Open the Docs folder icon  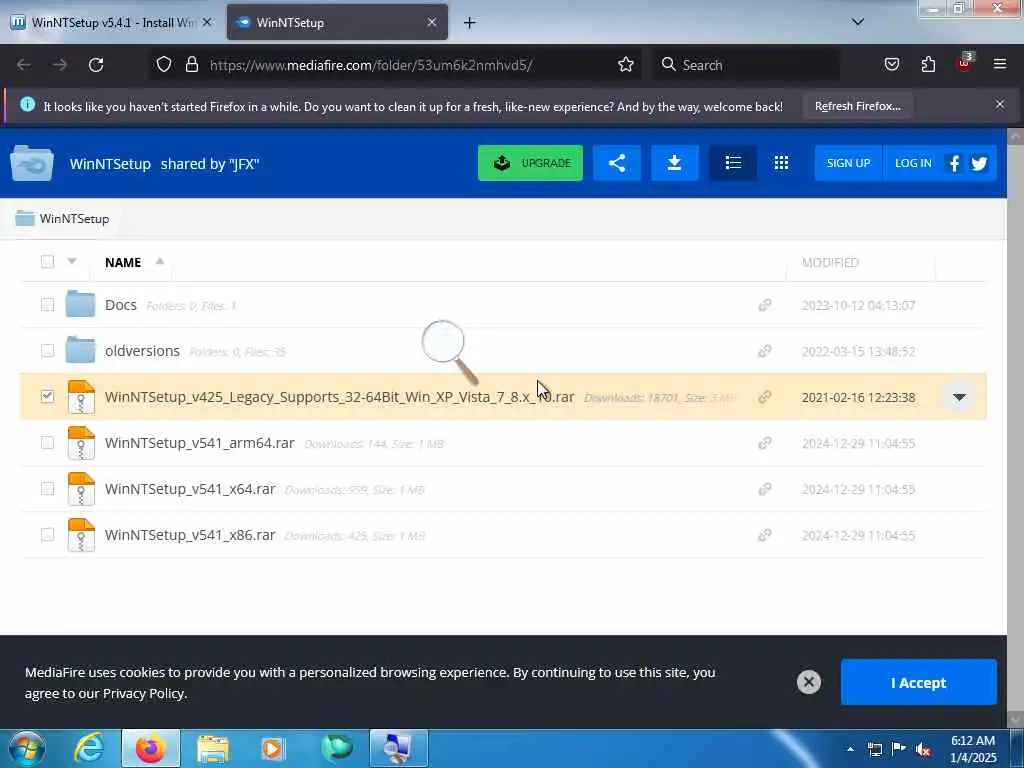coord(80,304)
